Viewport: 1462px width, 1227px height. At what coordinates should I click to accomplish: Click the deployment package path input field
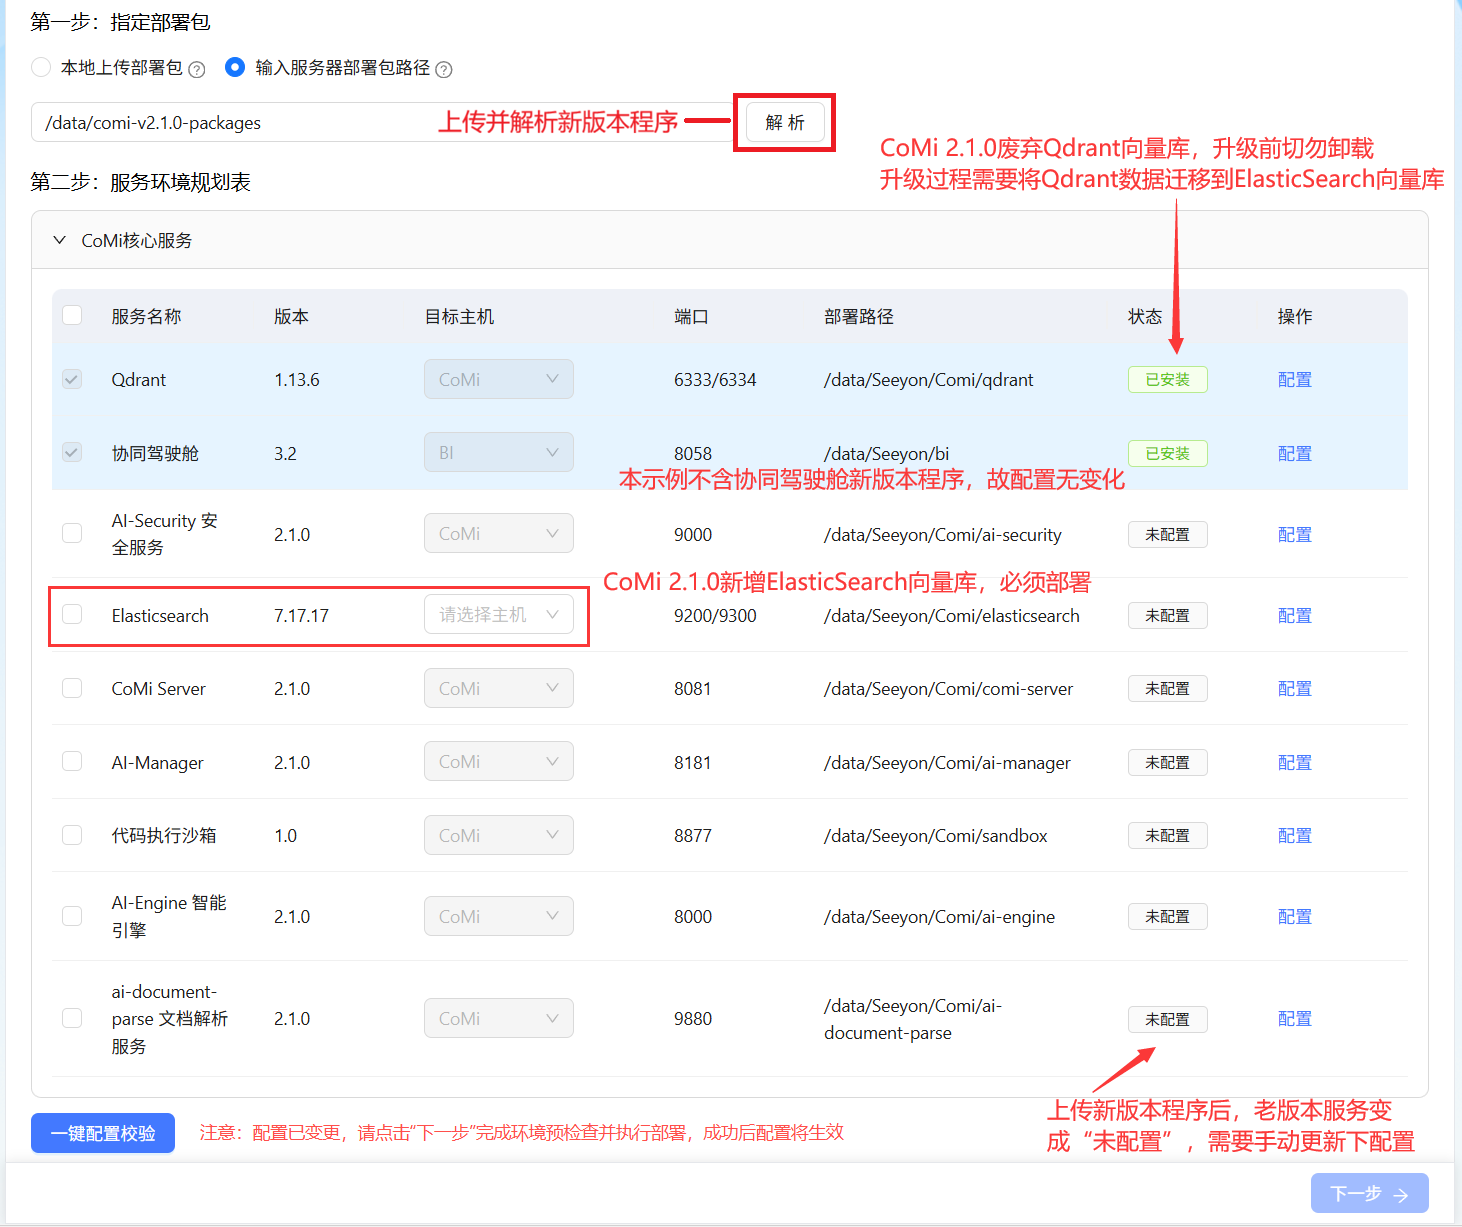384,122
